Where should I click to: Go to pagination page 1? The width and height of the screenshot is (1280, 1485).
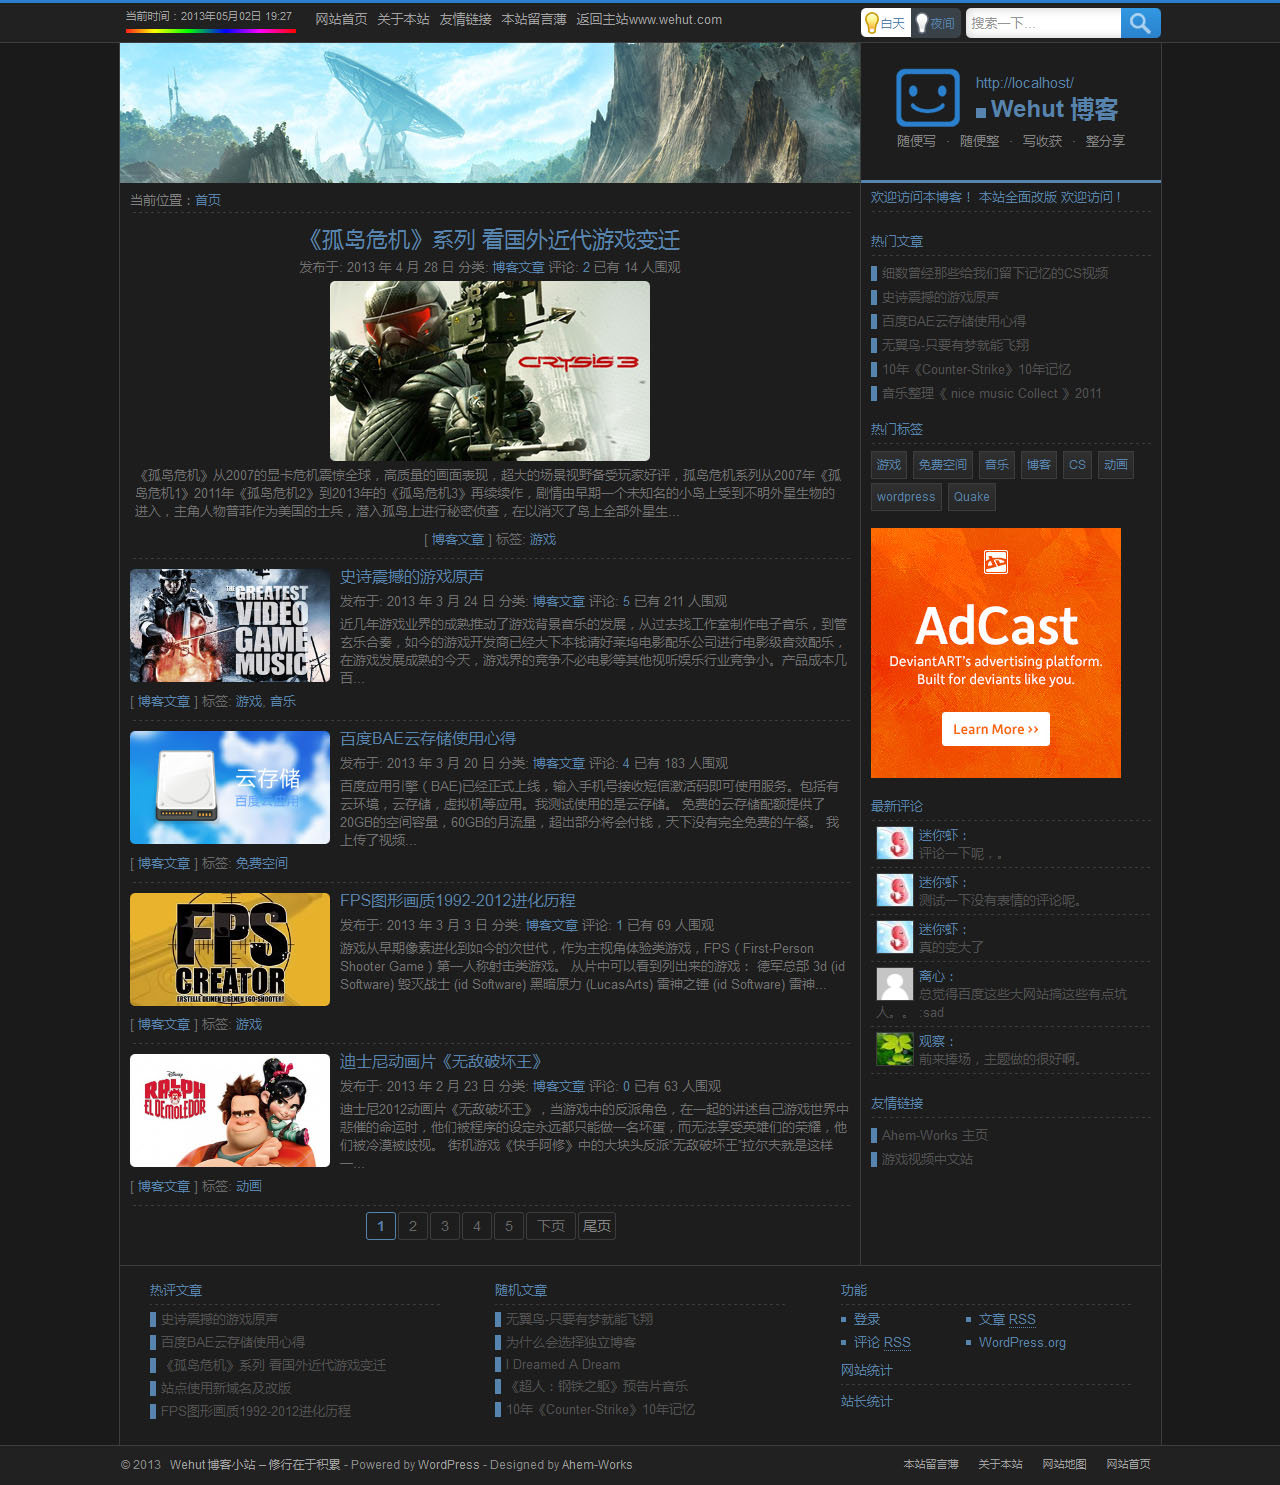pyautogui.click(x=381, y=1226)
